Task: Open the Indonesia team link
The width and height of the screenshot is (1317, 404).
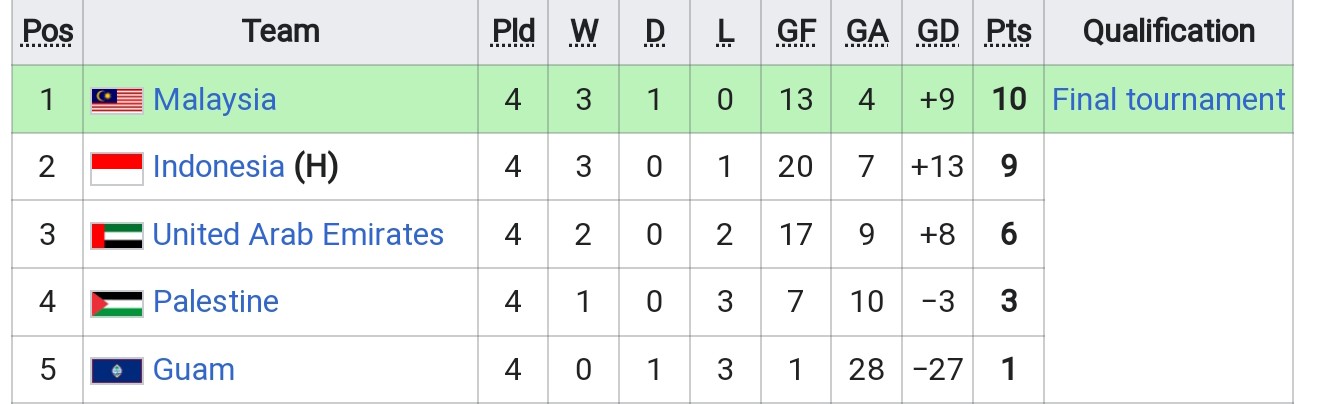Action: (x=219, y=167)
